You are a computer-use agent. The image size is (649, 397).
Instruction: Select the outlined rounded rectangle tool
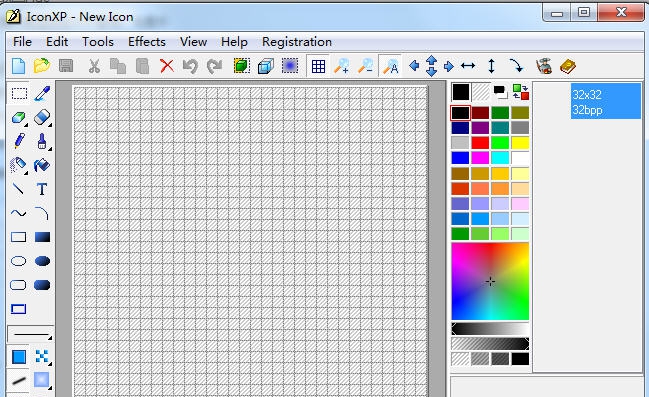(x=18, y=285)
